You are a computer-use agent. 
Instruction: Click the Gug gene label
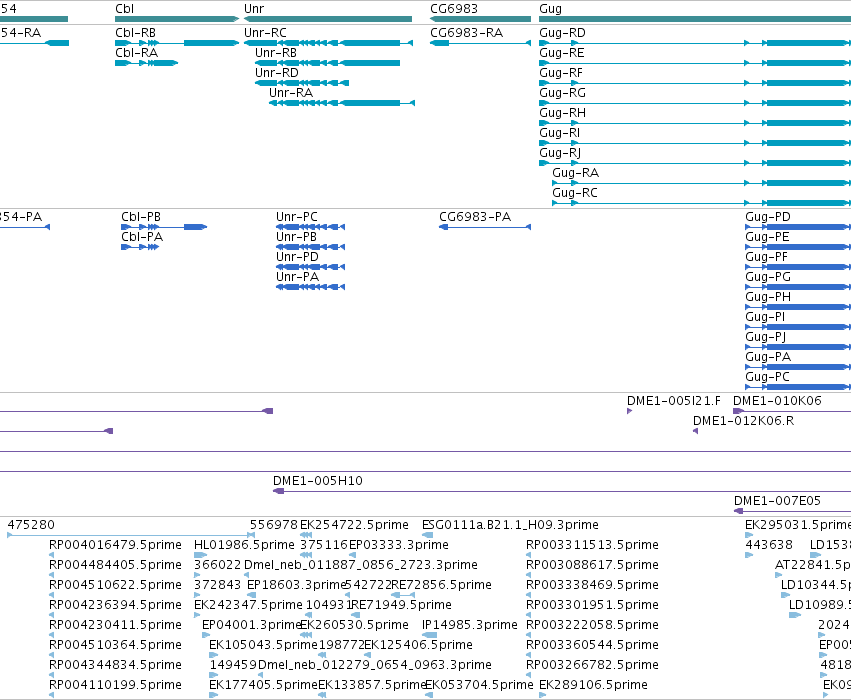550,9
